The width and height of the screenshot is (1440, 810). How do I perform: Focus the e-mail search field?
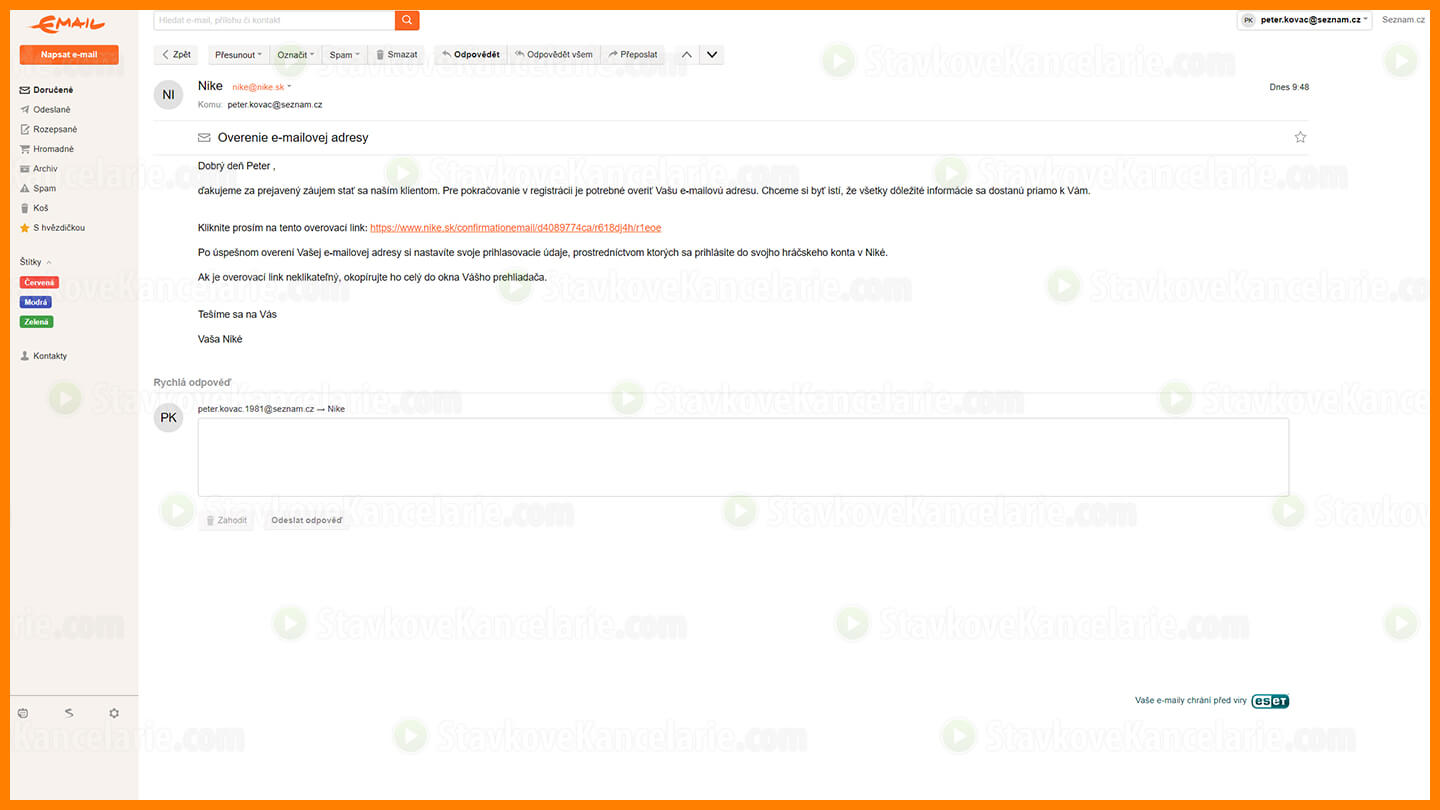click(275, 20)
